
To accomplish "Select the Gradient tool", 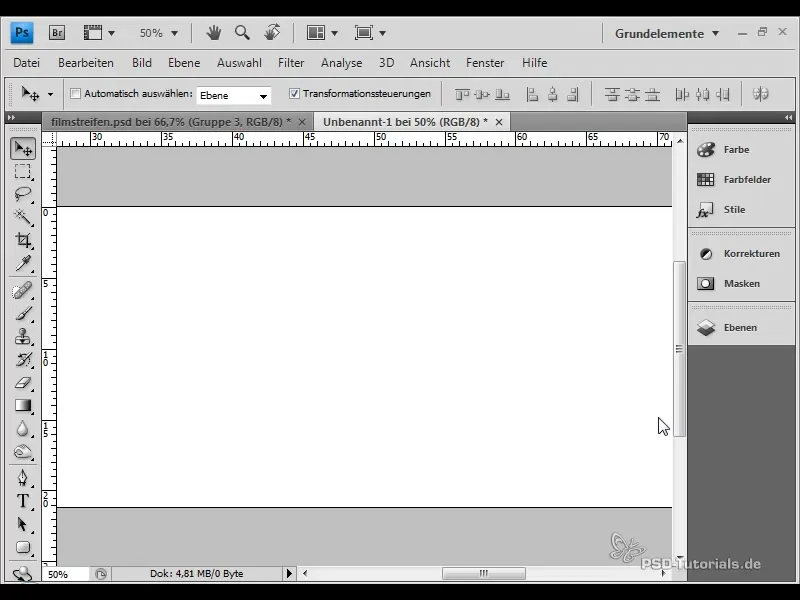I will (x=22, y=406).
